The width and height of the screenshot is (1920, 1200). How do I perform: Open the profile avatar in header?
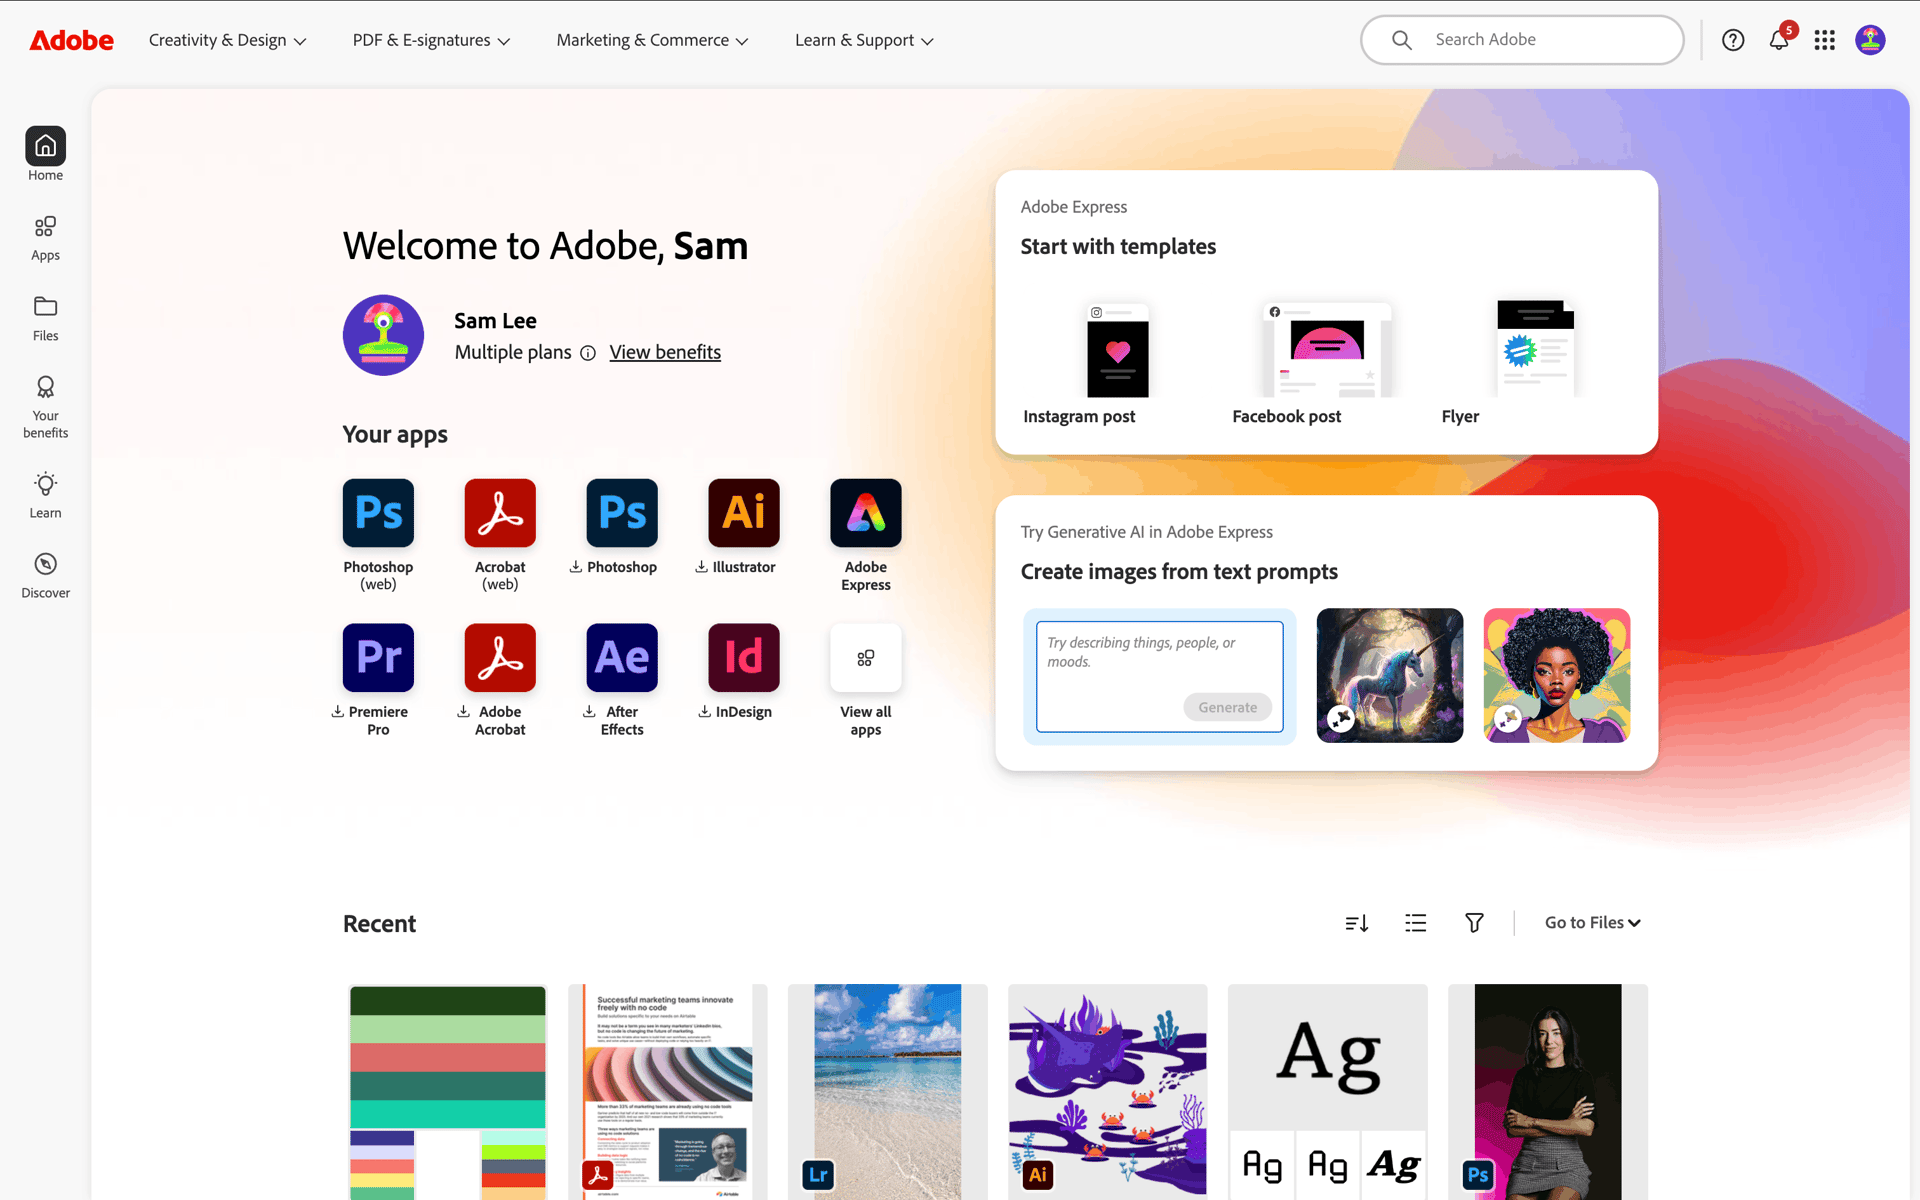click(1870, 40)
